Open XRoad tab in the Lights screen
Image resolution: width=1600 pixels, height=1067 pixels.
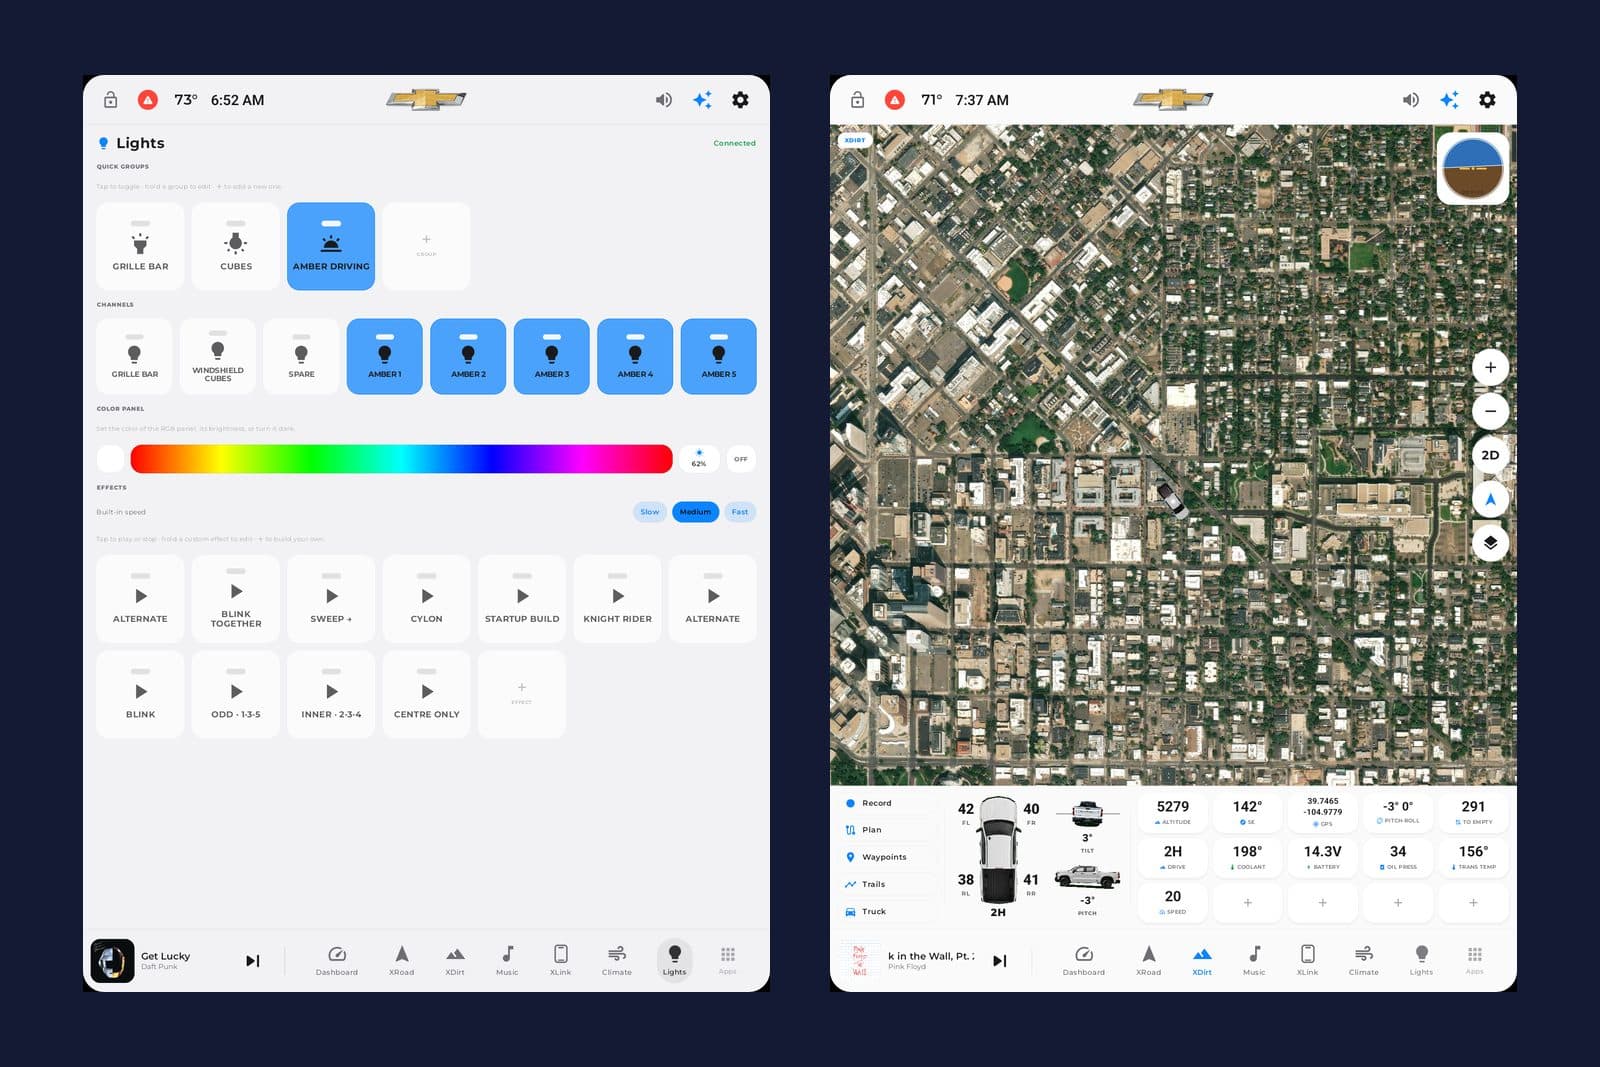point(401,961)
